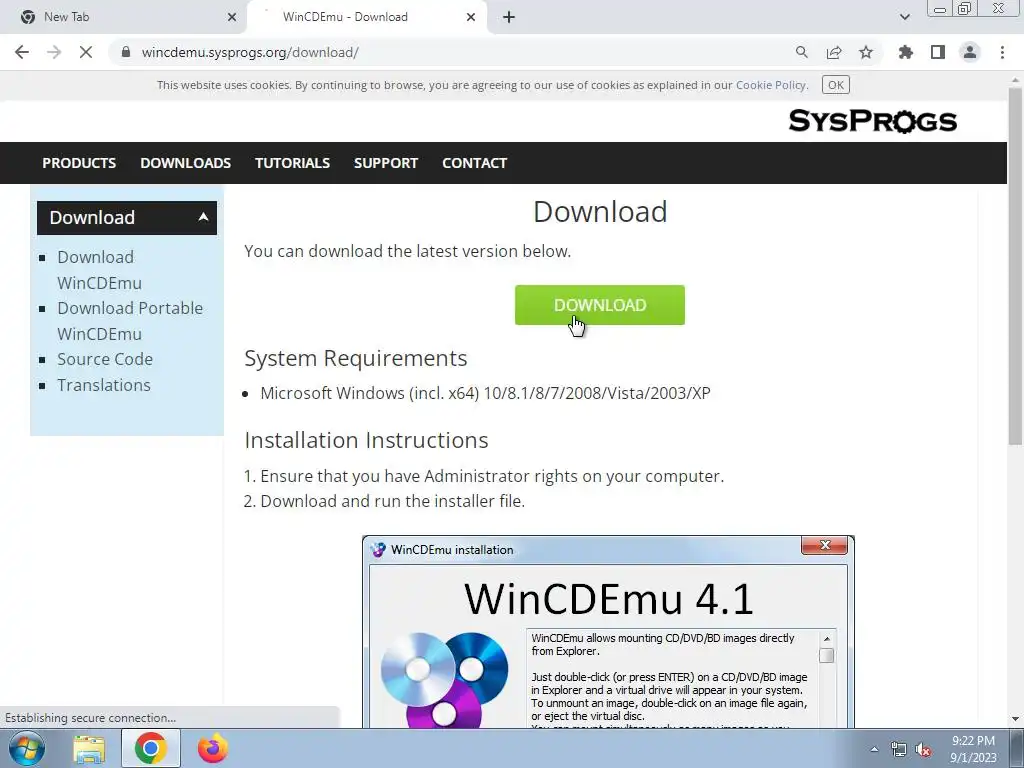Viewport: 1024px width, 768px height.
Task: Open the Windows Start menu
Action: coord(27,748)
